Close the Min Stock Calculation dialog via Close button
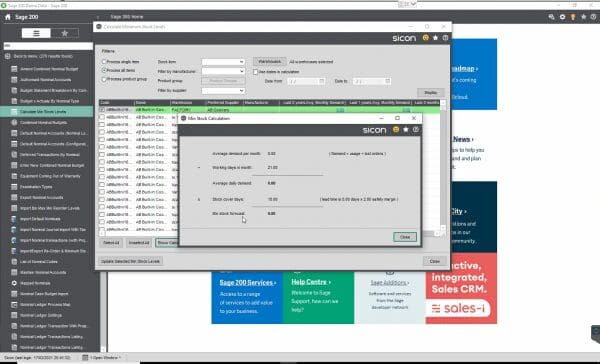Image resolution: width=600 pixels, height=364 pixels. click(405, 237)
